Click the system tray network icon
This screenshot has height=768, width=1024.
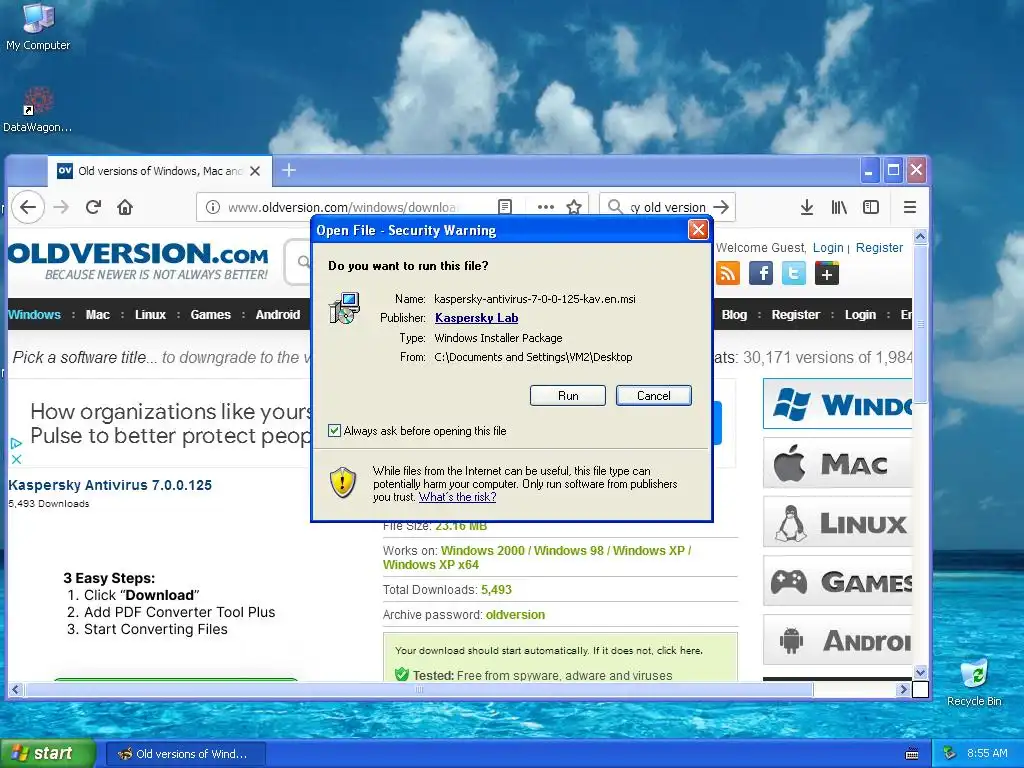(x=949, y=754)
